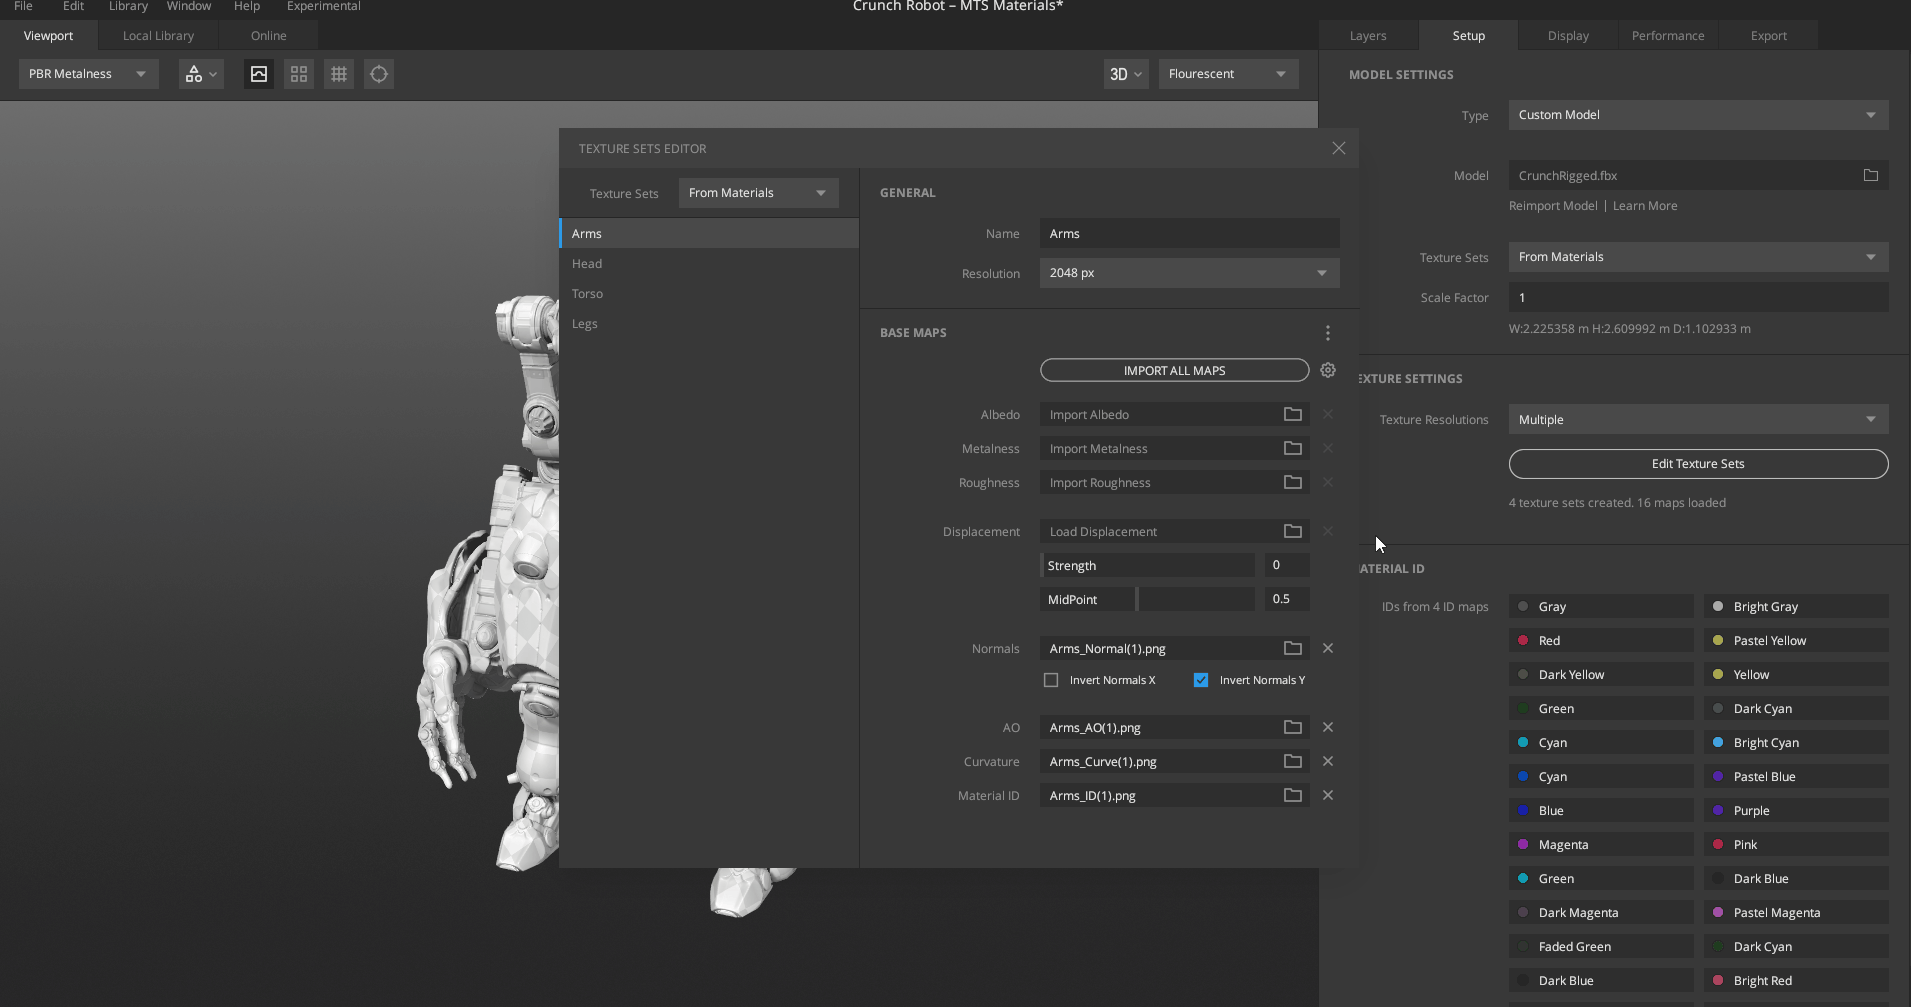Browse for model file via folder icon
This screenshot has width=1911, height=1007.
coord(1870,175)
